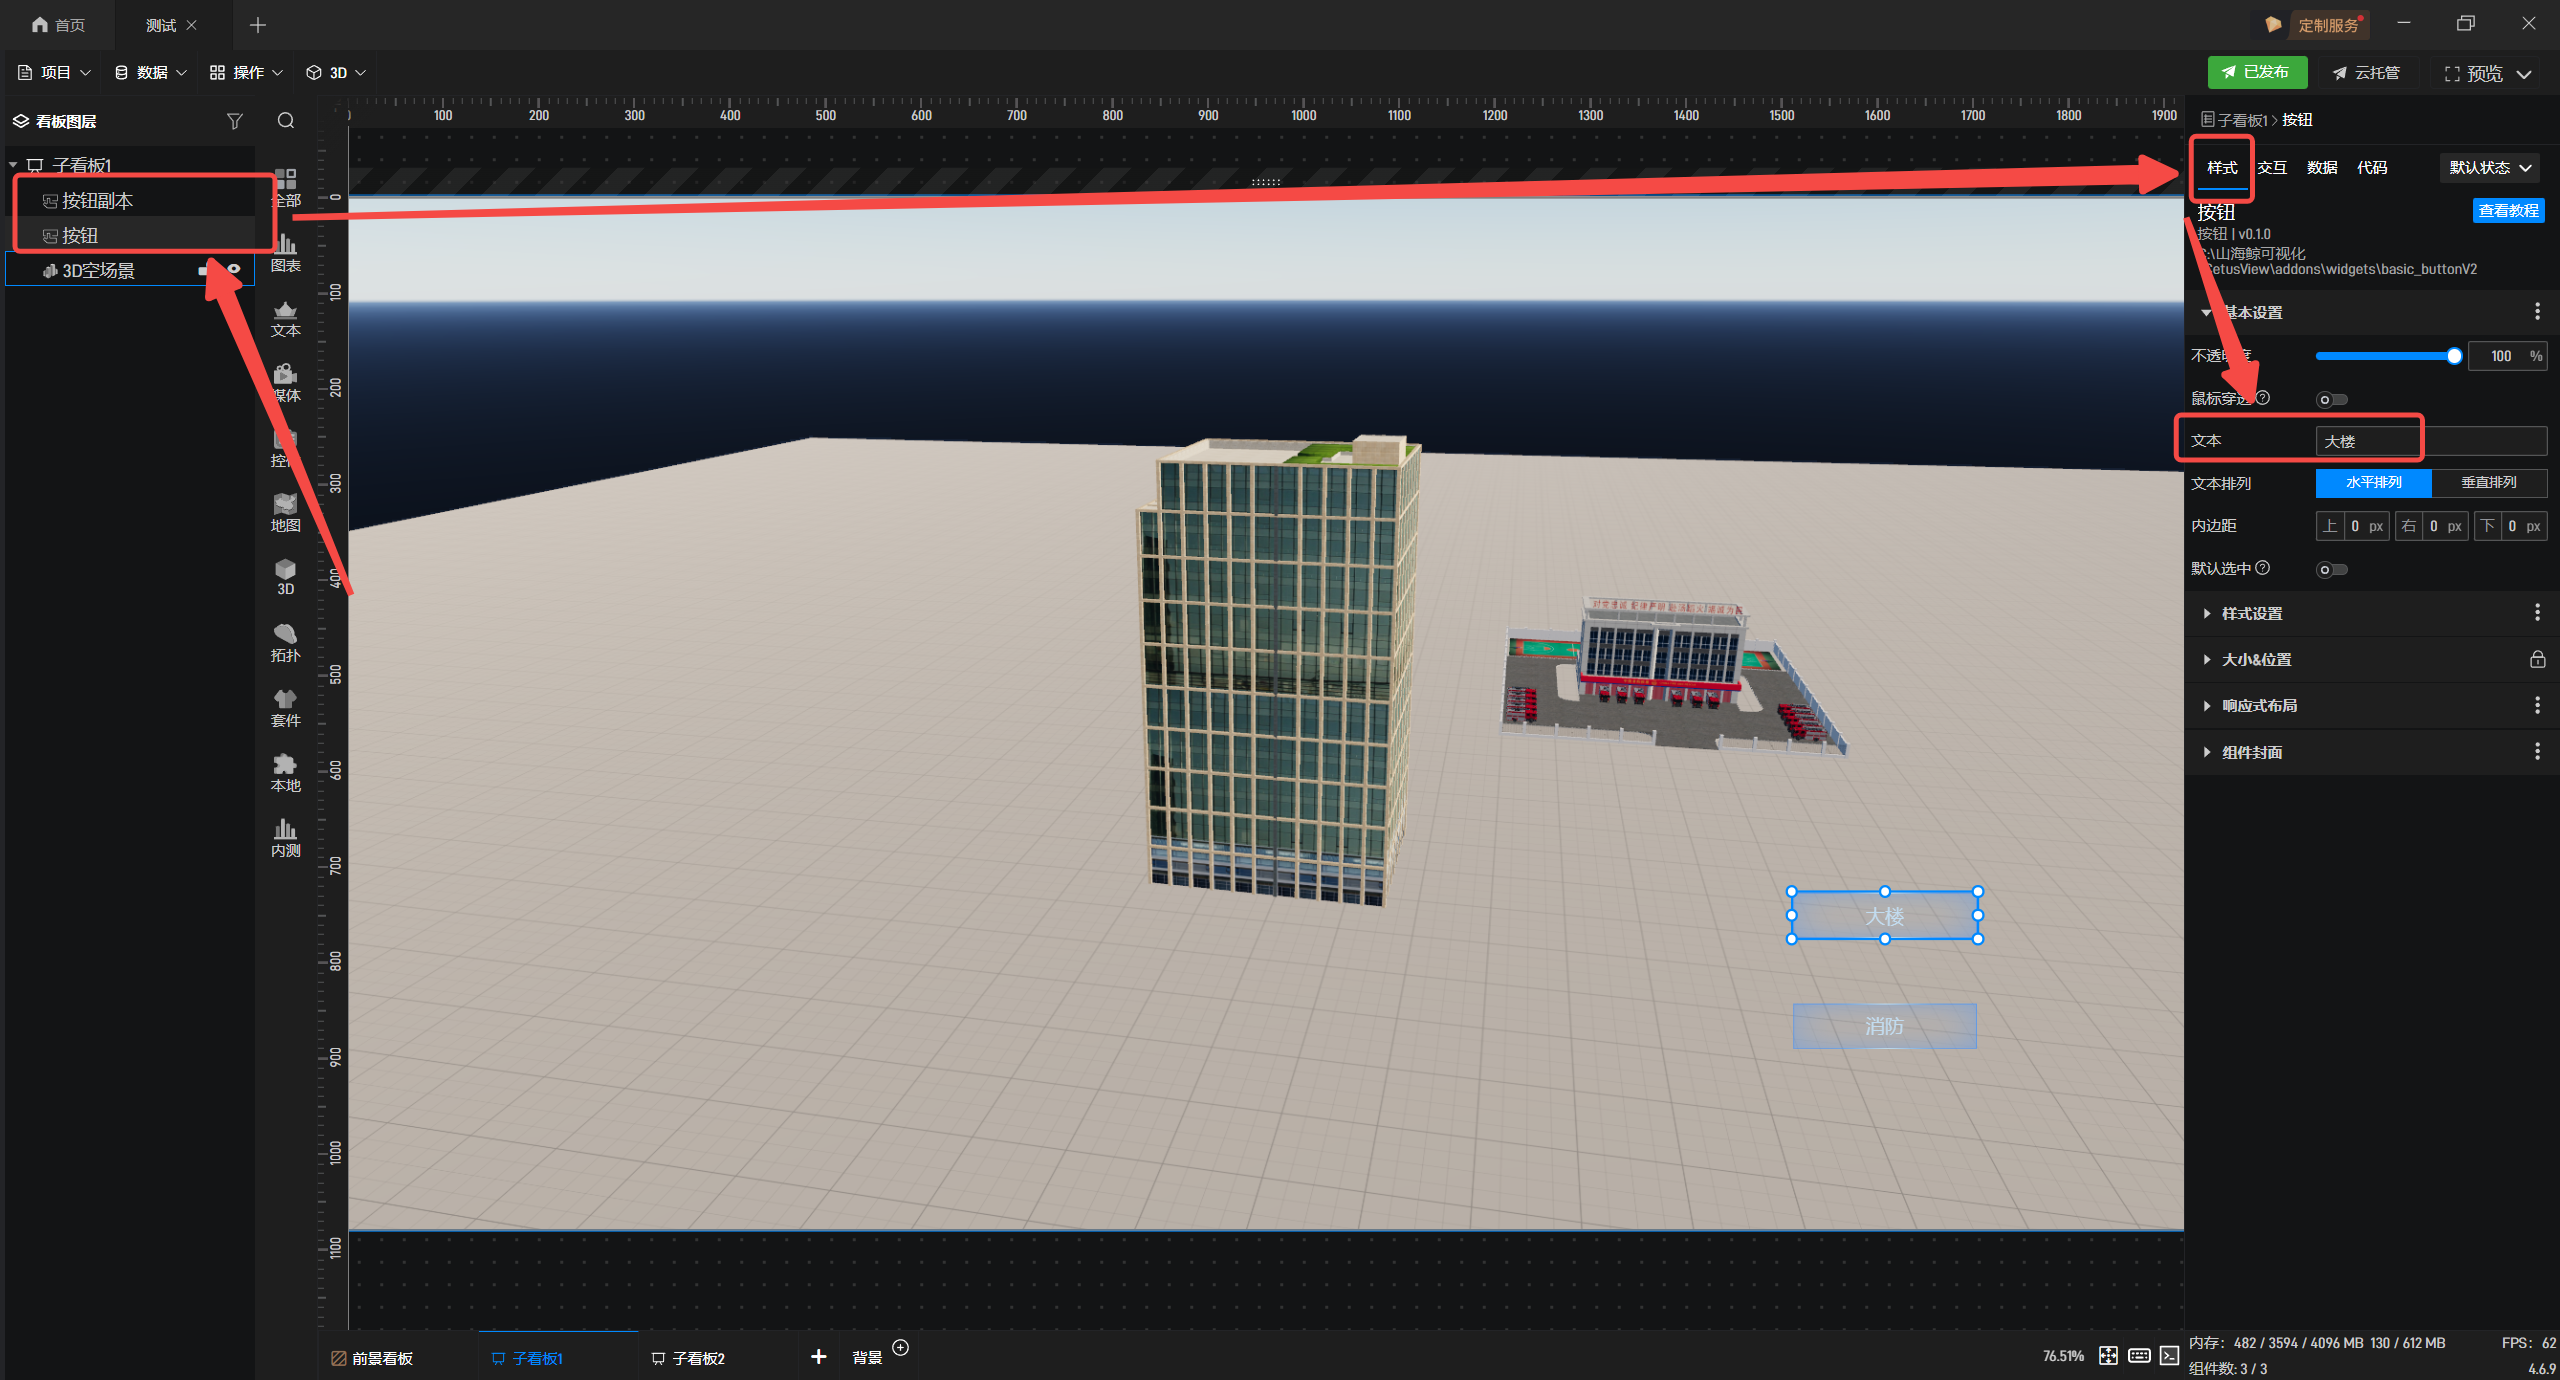Click the layer search magnifier icon
Image resolution: width=2560 pixels, height=1380 pixels.
[x=286, y=121]
